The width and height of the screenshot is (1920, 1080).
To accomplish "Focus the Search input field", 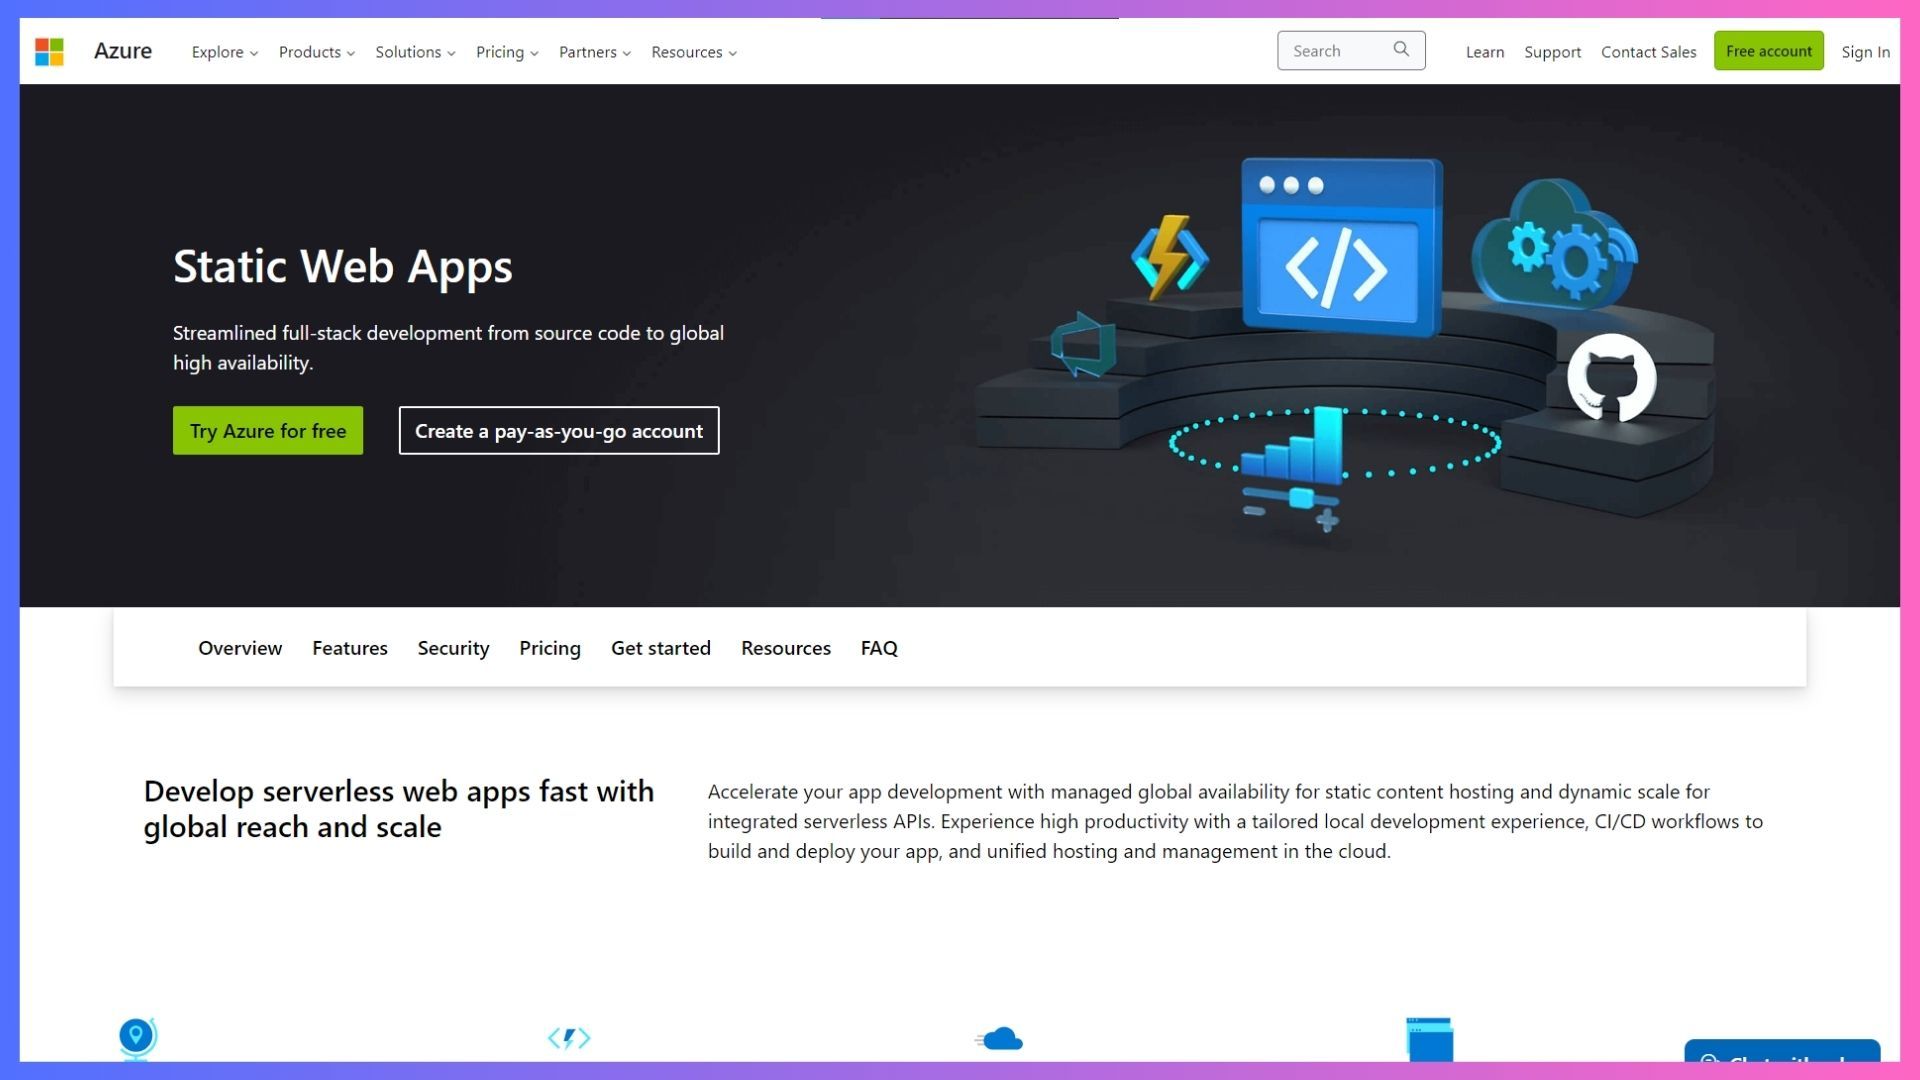I will pyautogui.click(x=1335, y=51).
